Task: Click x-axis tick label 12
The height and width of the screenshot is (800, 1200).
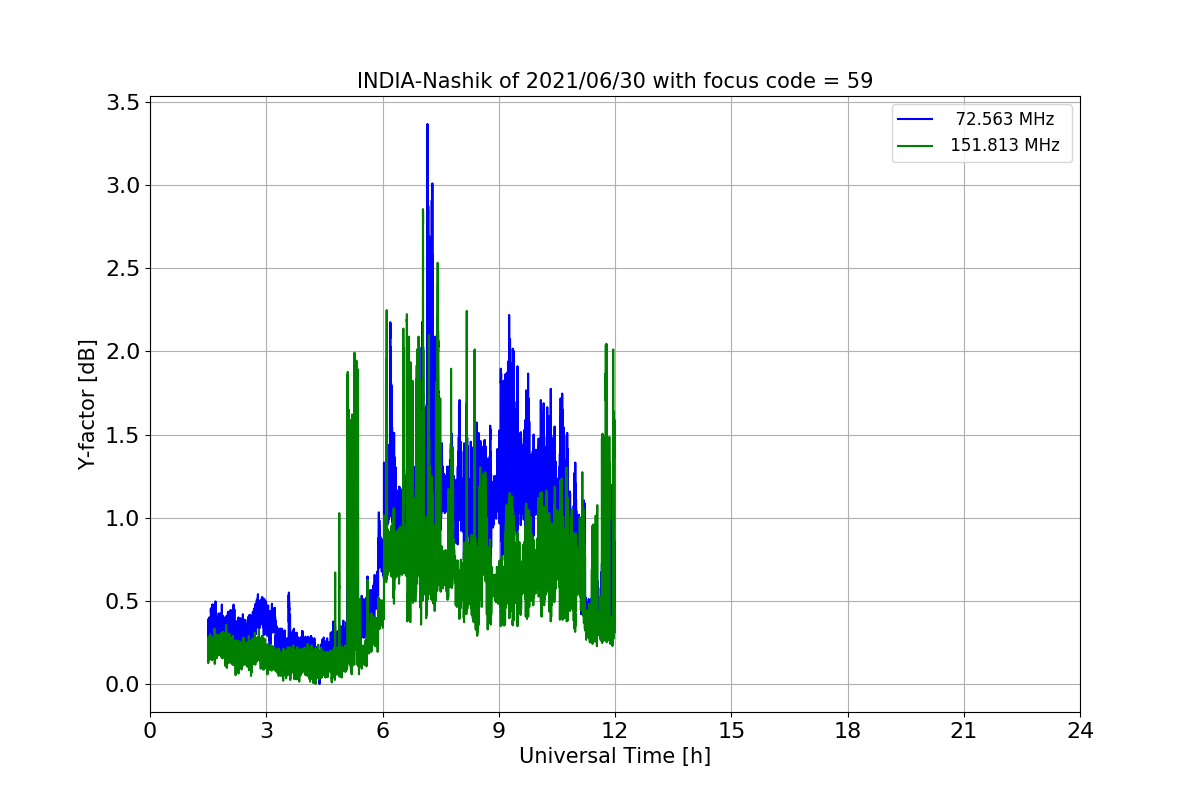Action: [x=615, y=731]
